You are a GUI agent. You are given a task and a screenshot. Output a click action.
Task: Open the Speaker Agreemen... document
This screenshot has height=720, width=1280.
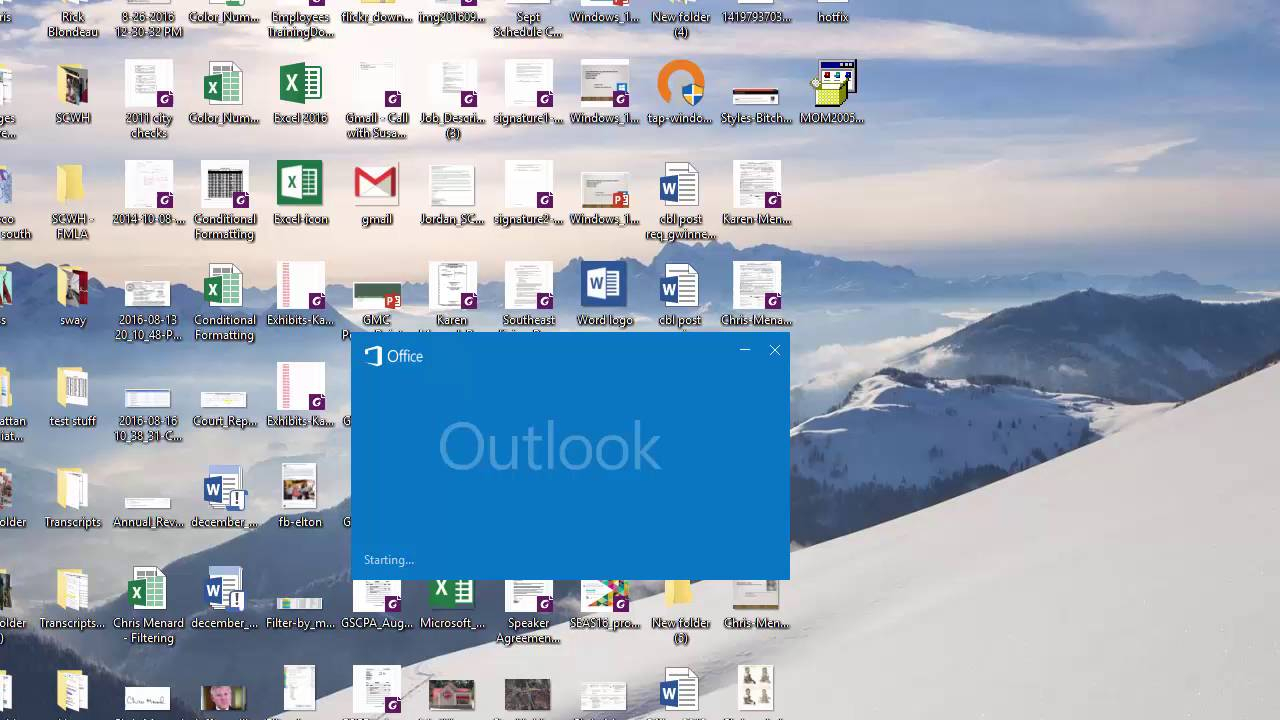pos(528,594)
